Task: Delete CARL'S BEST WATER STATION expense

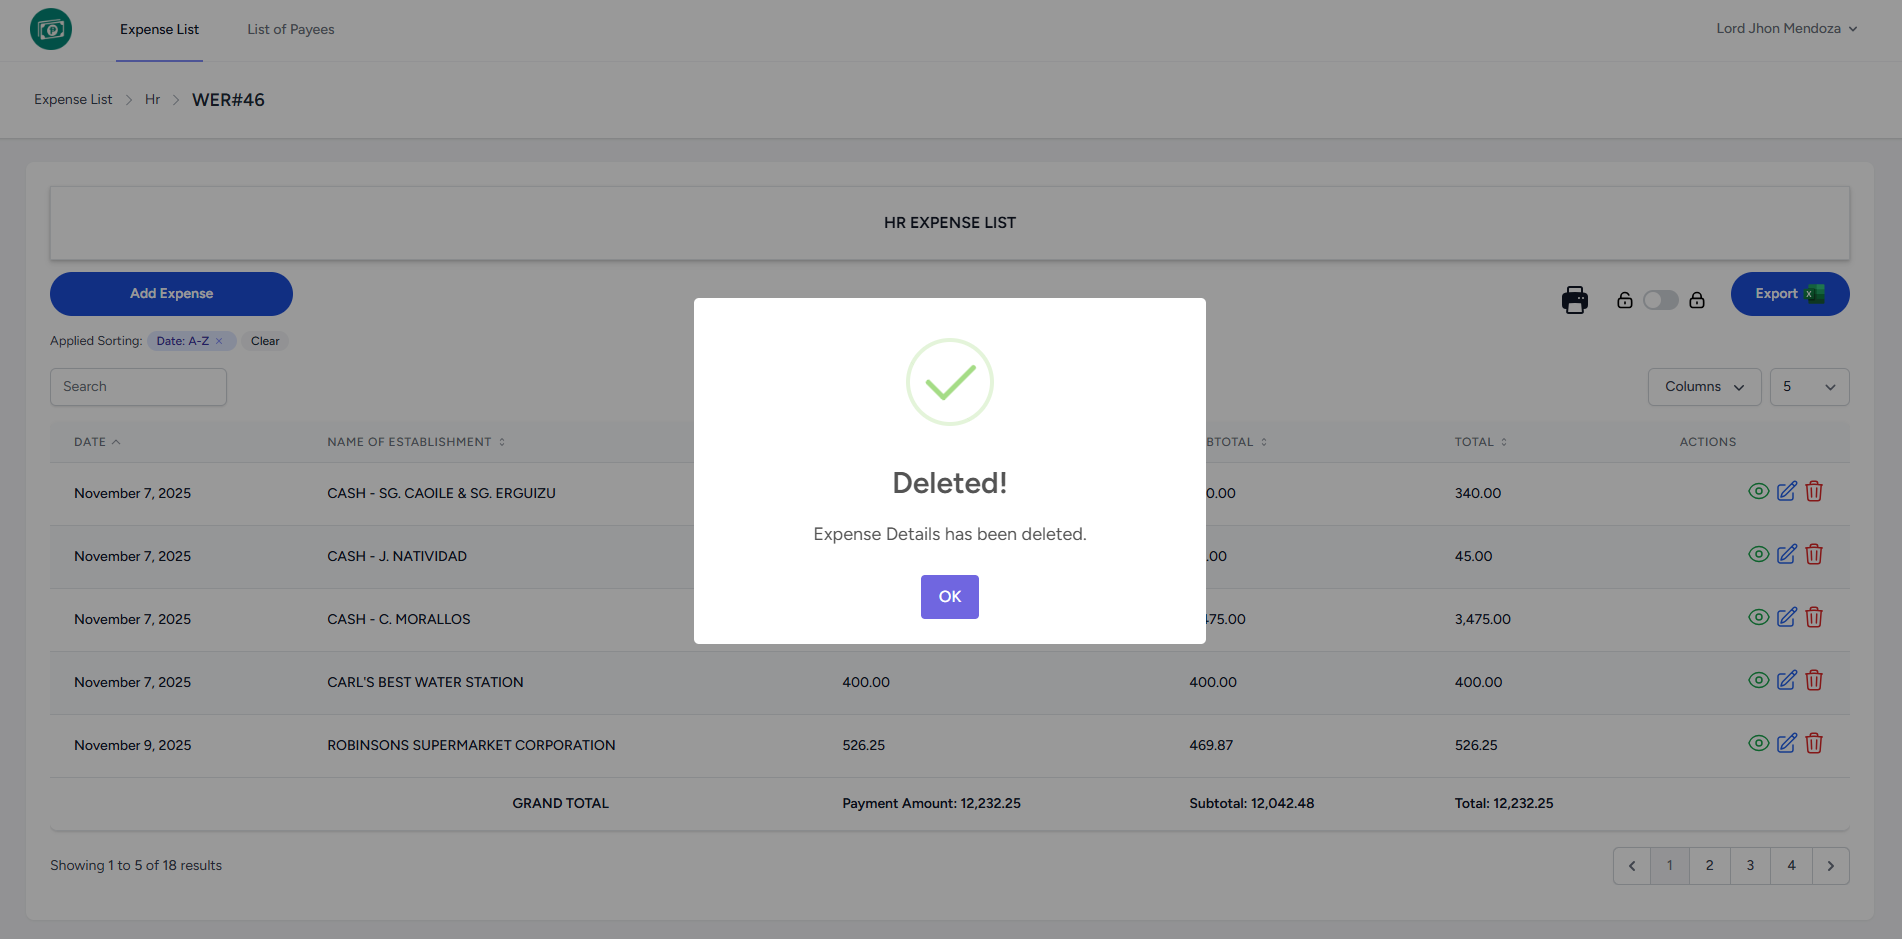Action: point(1814,680)
